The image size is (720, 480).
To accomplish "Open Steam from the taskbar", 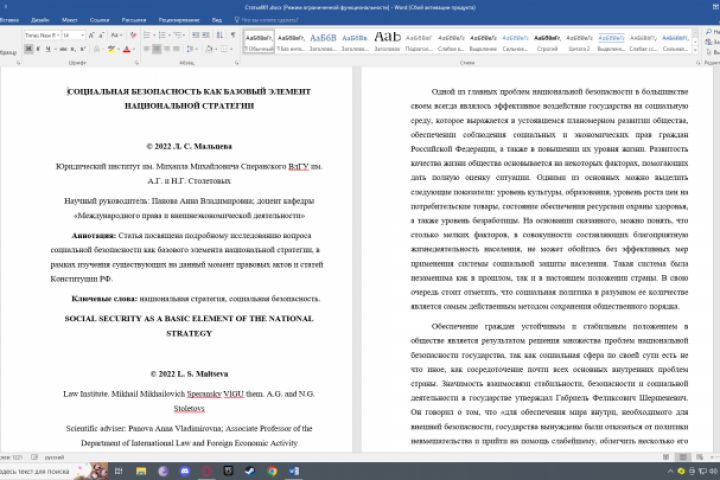I will tap(249, 471).
